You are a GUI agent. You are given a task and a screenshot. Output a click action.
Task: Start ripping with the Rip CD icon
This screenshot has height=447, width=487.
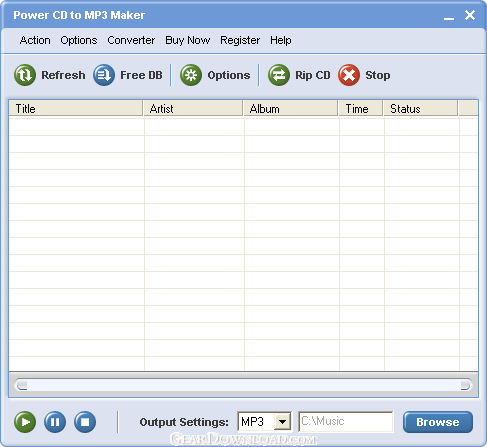pos(279,75)
